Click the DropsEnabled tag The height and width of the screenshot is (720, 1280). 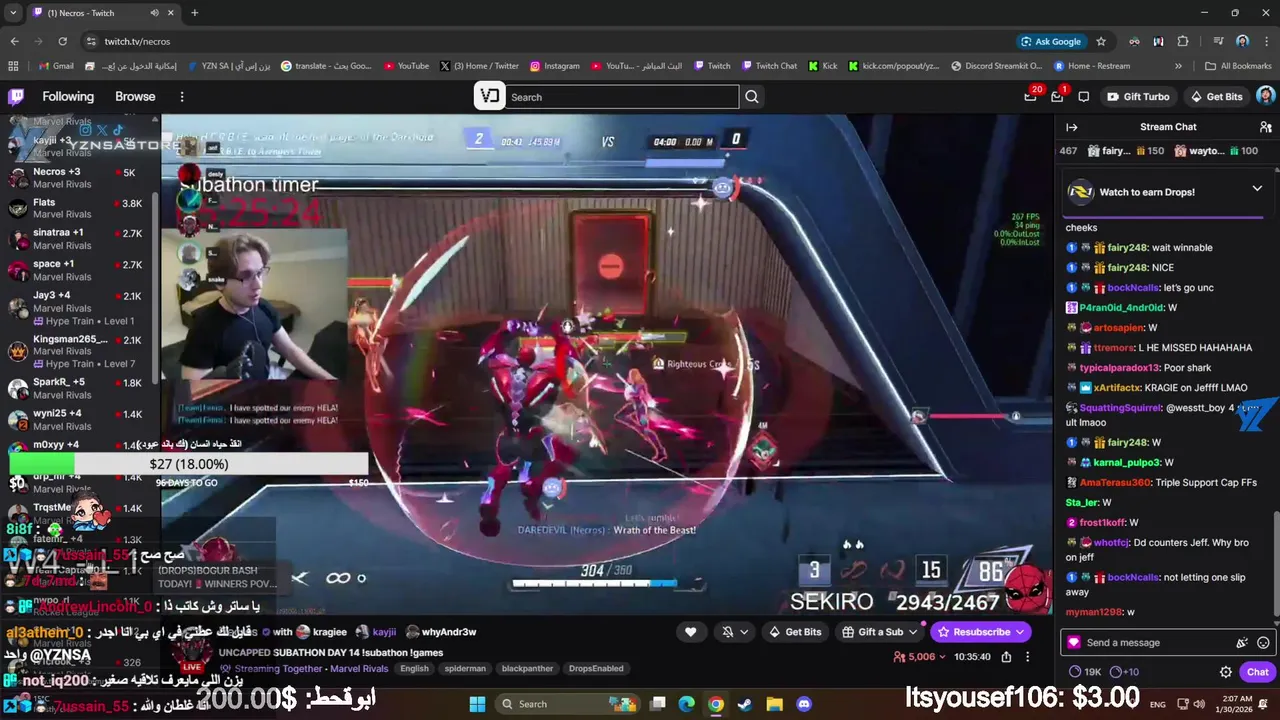(596, 669)
